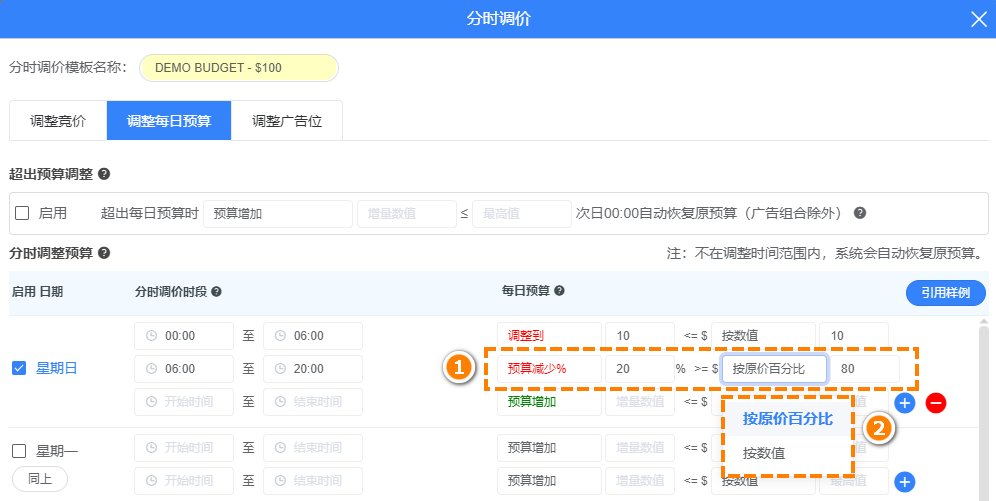Edit the template name field DEMO BUDGET - $100
996x501 pixels.
[239, 68]
